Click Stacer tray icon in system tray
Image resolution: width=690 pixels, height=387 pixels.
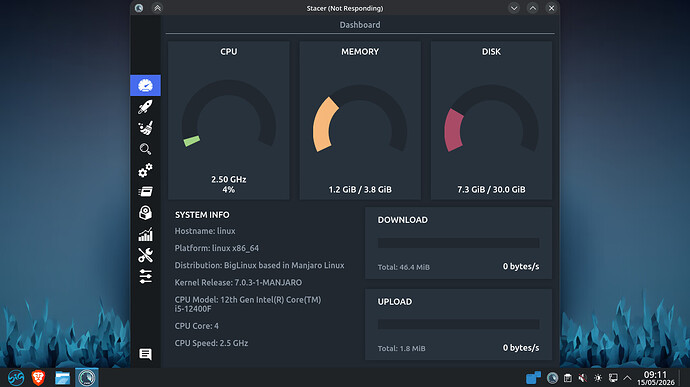tap(552, 378)
